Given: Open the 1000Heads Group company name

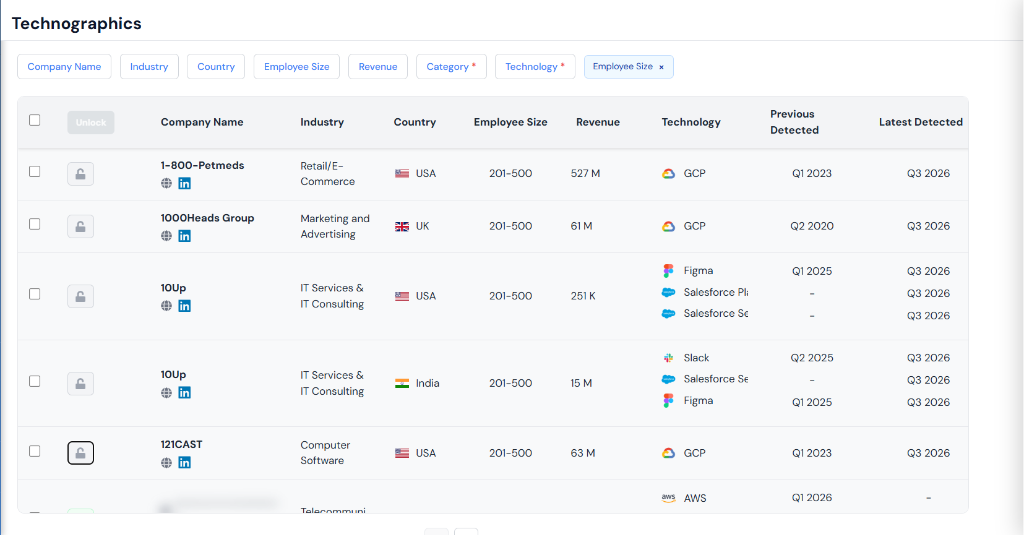Looking at the screenshot, I should 208,218.
